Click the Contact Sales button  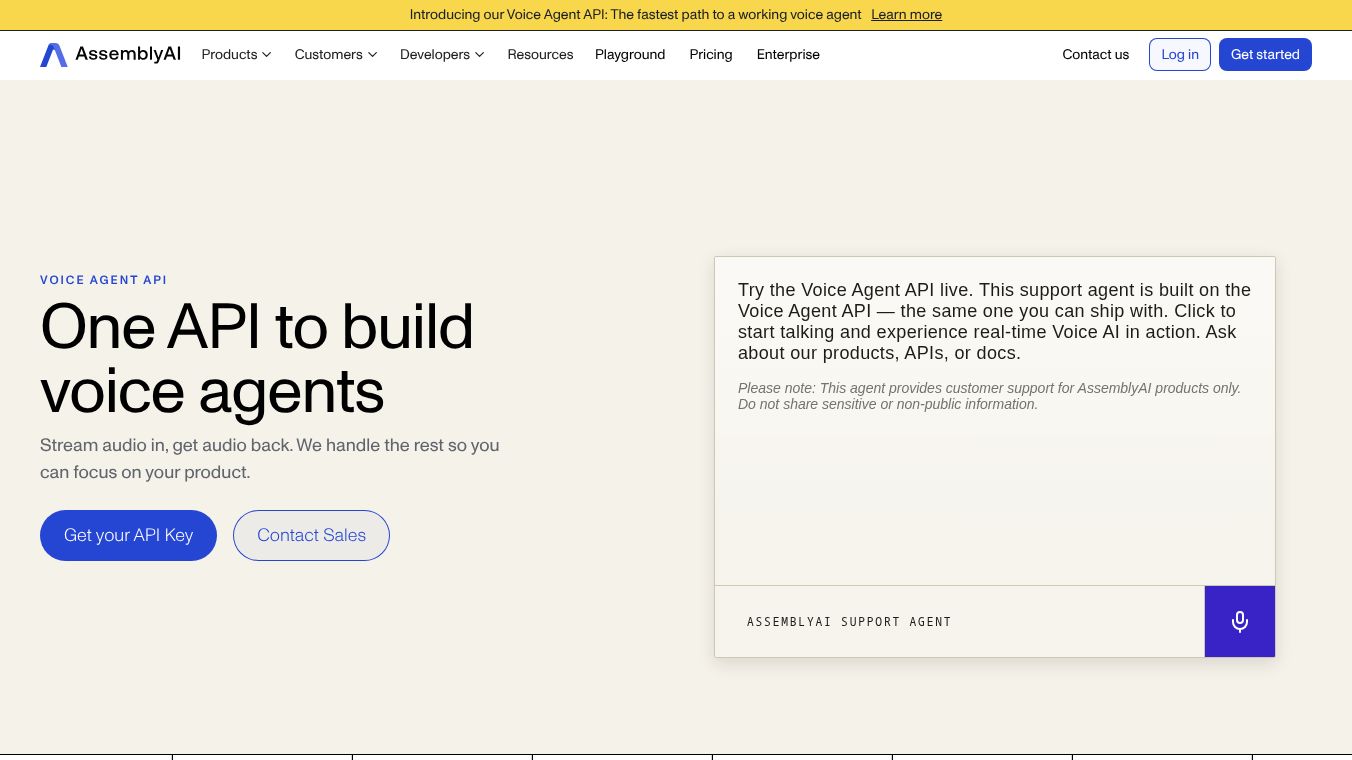point(311,535)
